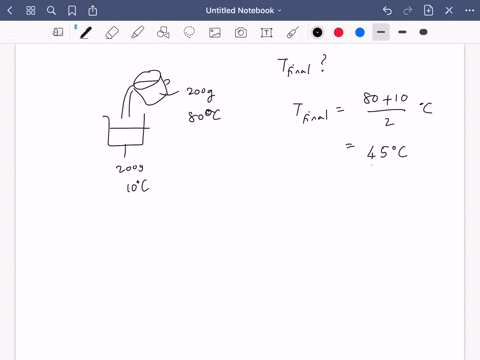The width and height of the screenshot is (480, 360).
Task: Choose the black pen color
Action: tap(317, 32)
